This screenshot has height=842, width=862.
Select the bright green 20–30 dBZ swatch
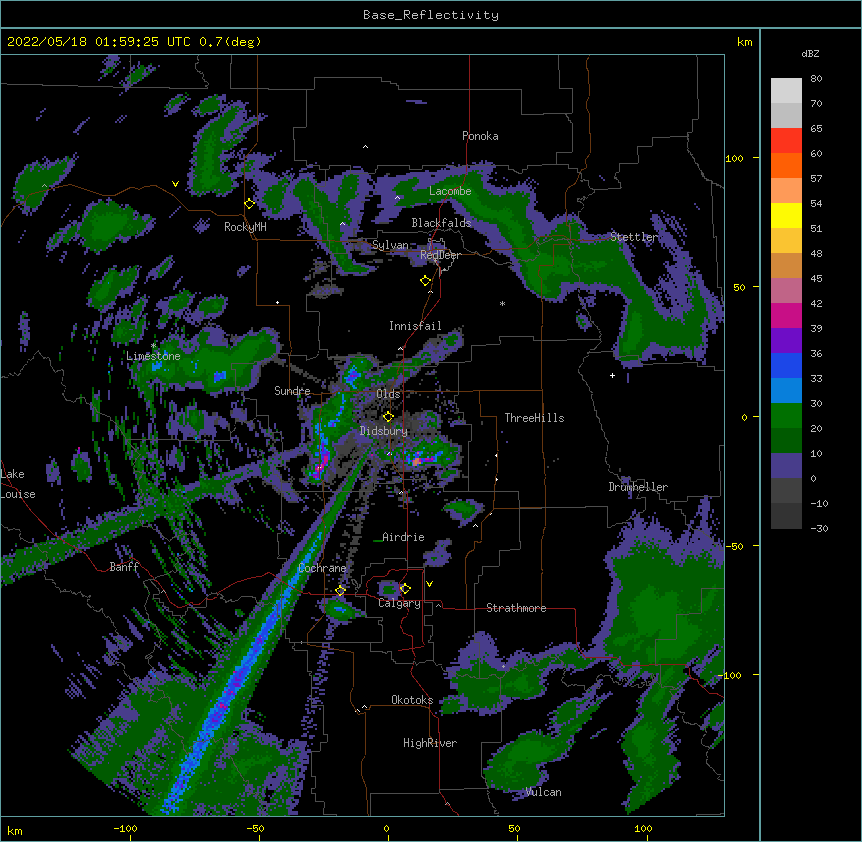coord(786,416)
